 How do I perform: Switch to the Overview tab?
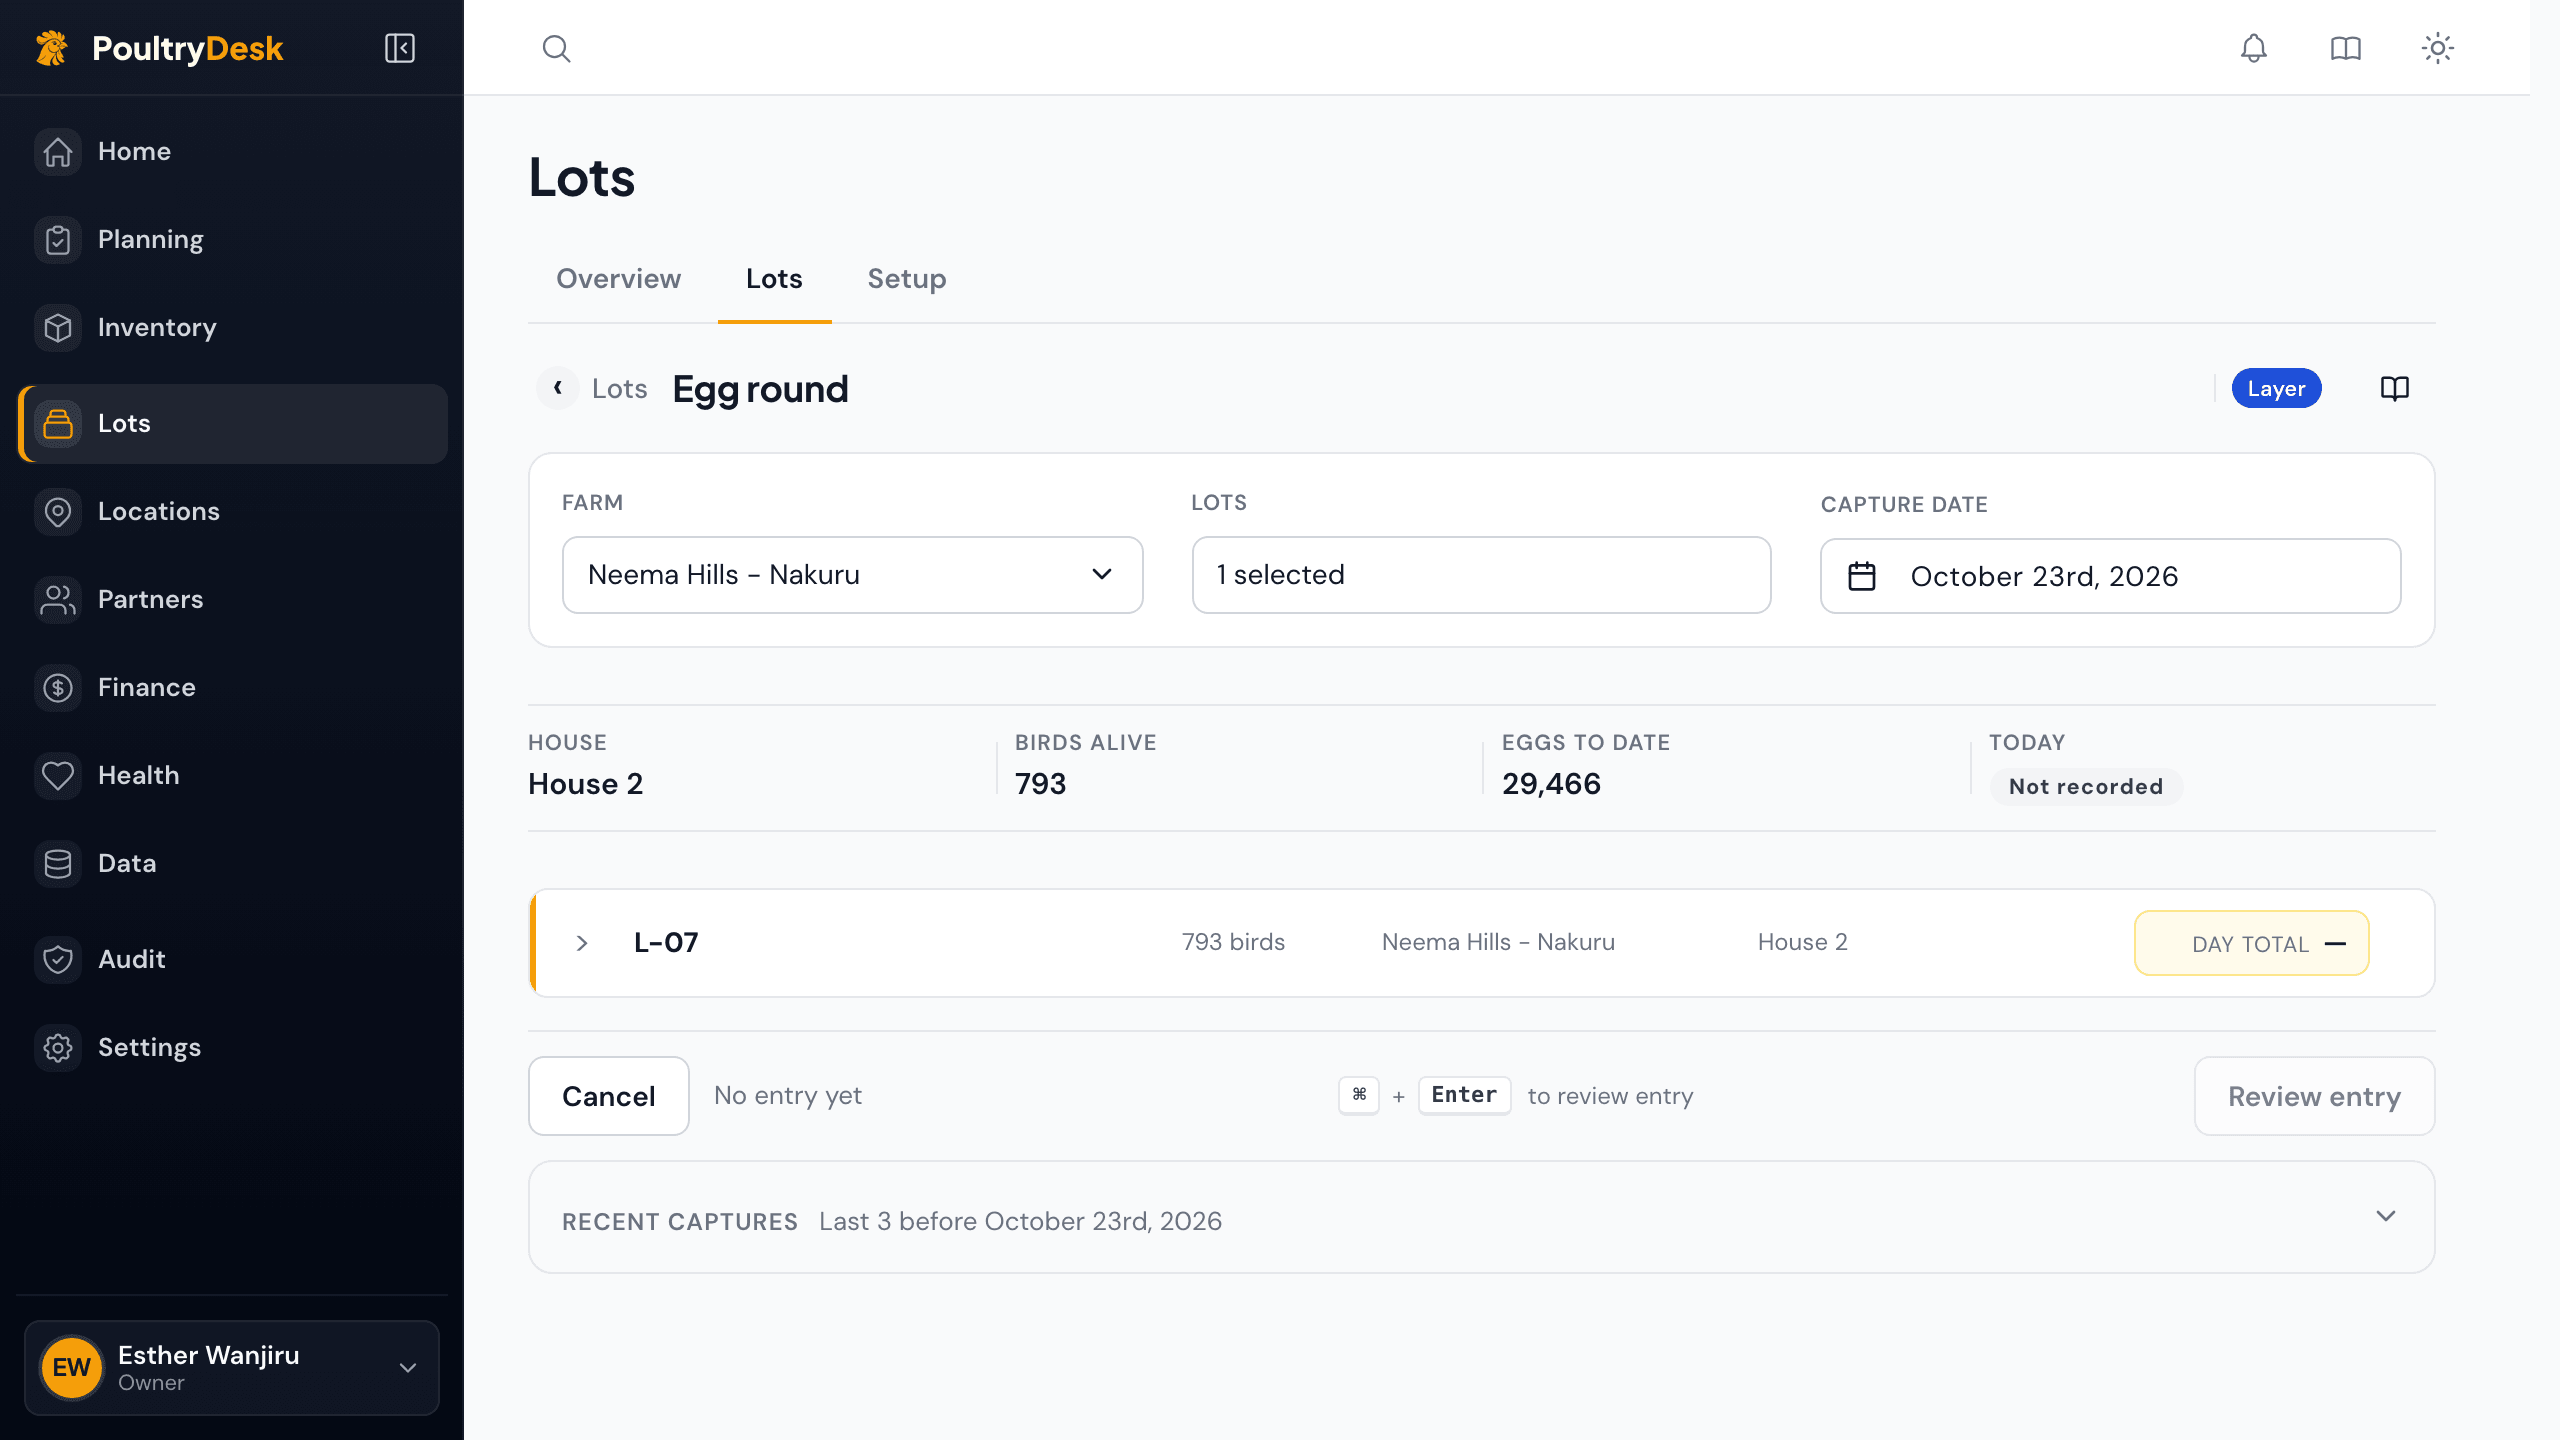[x=618, y=279]
